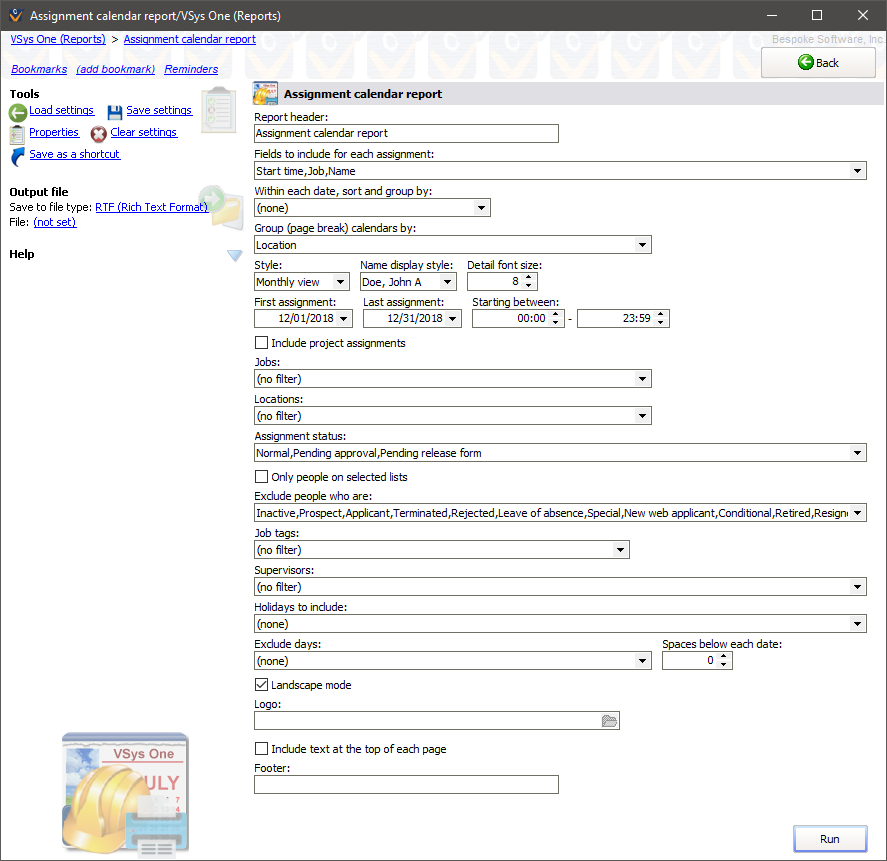Expand the Jobs filter dropdown

(x=643, y=378)
